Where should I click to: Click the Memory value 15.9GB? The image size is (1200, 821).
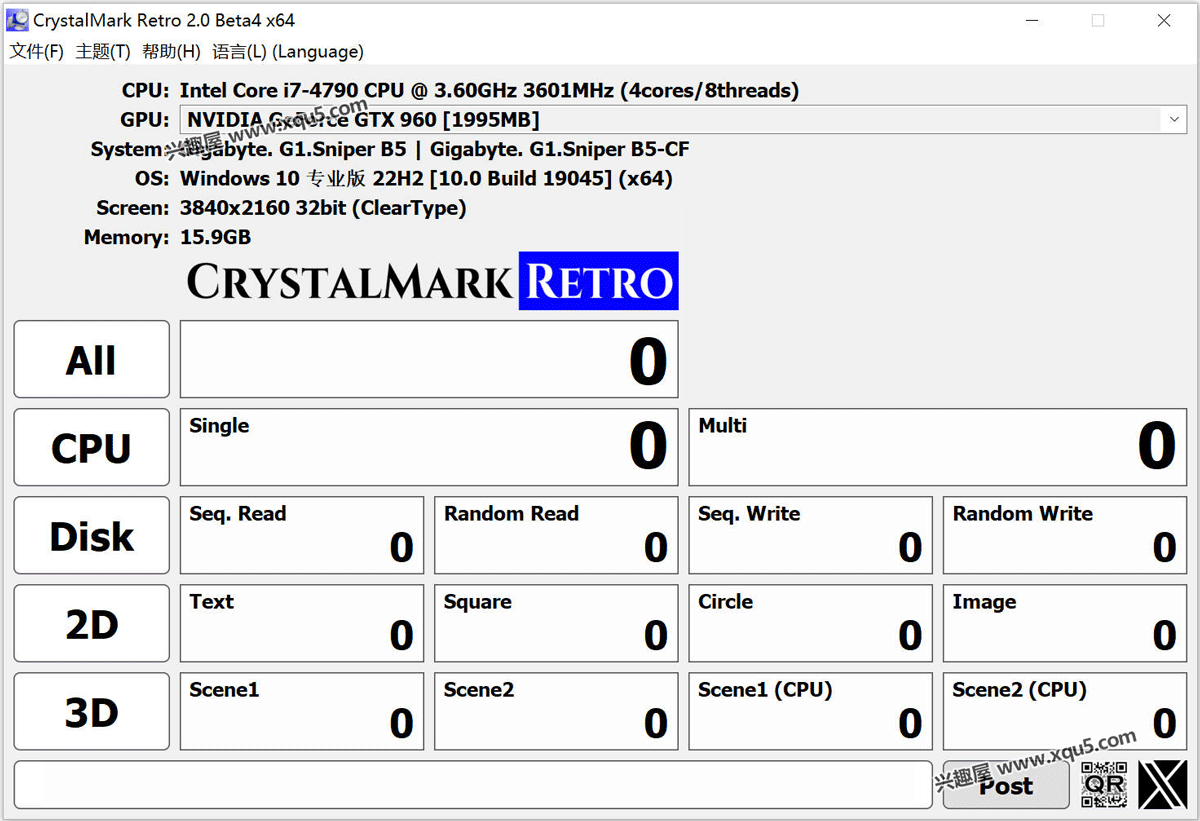(x=215, y=238)
